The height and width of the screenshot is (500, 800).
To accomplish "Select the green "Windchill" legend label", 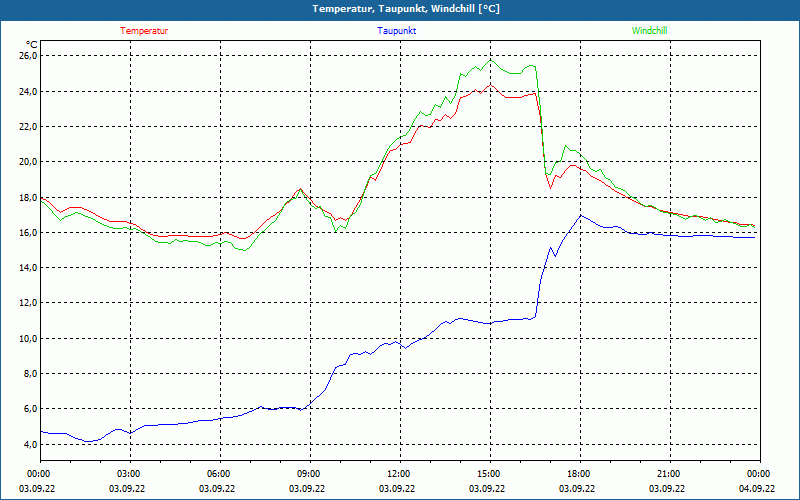I will point(649,31).
